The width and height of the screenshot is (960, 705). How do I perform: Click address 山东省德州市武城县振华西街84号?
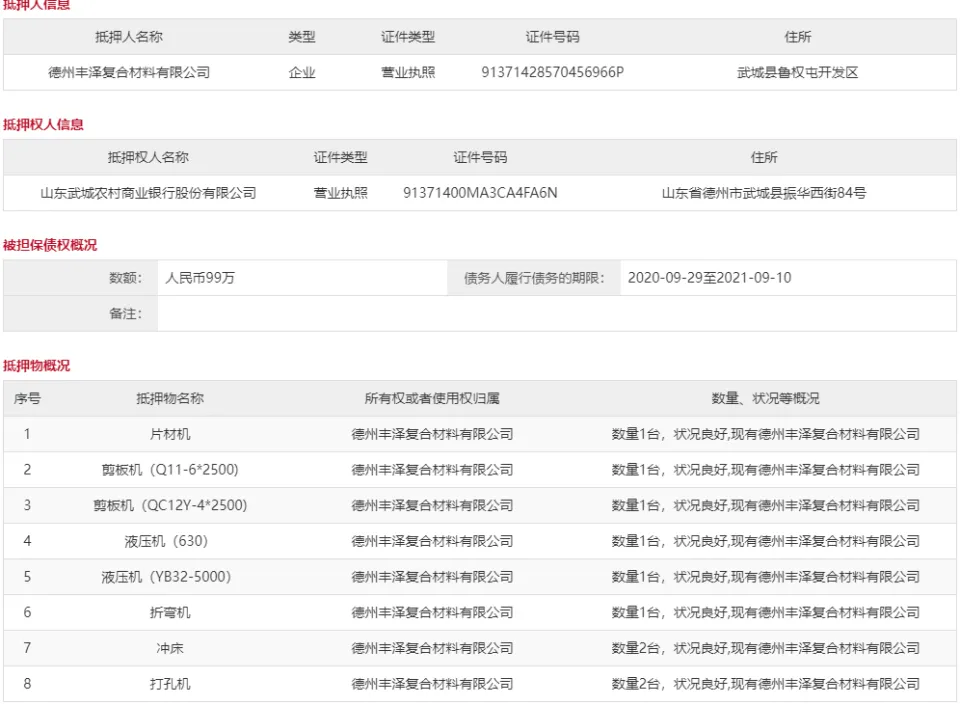[x=763, y=193]
